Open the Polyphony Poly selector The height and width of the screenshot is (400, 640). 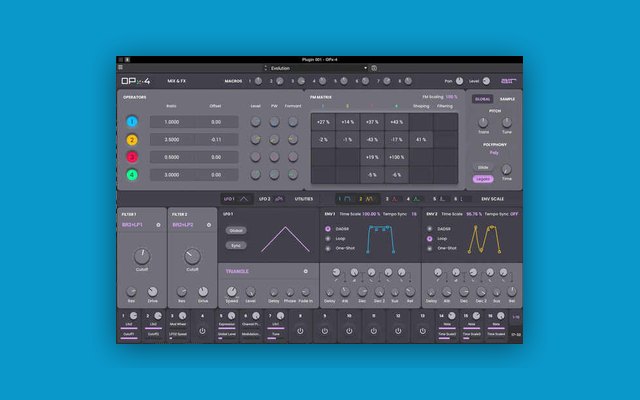[x=494, y=153]
